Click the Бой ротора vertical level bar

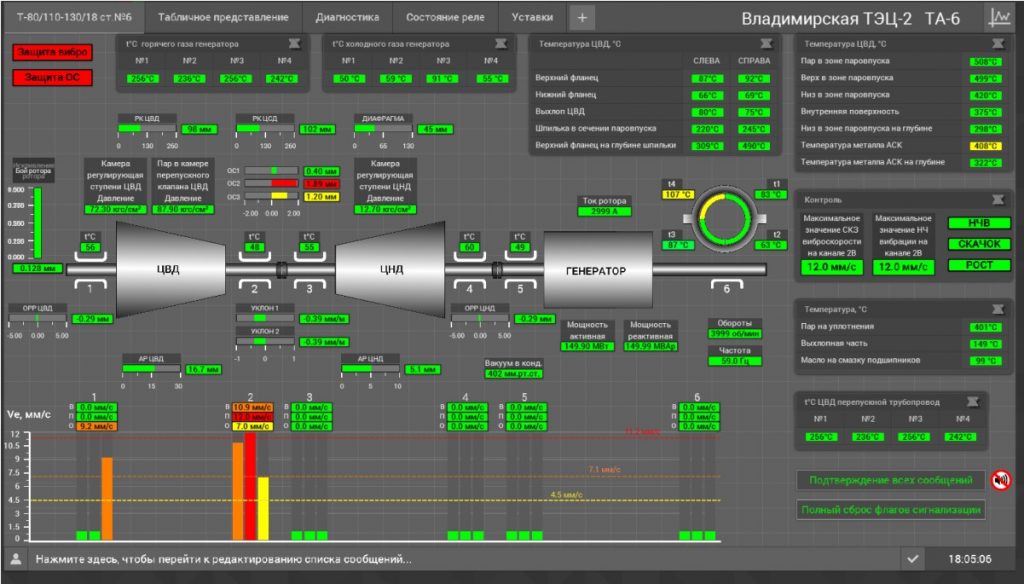coord(37,223)
